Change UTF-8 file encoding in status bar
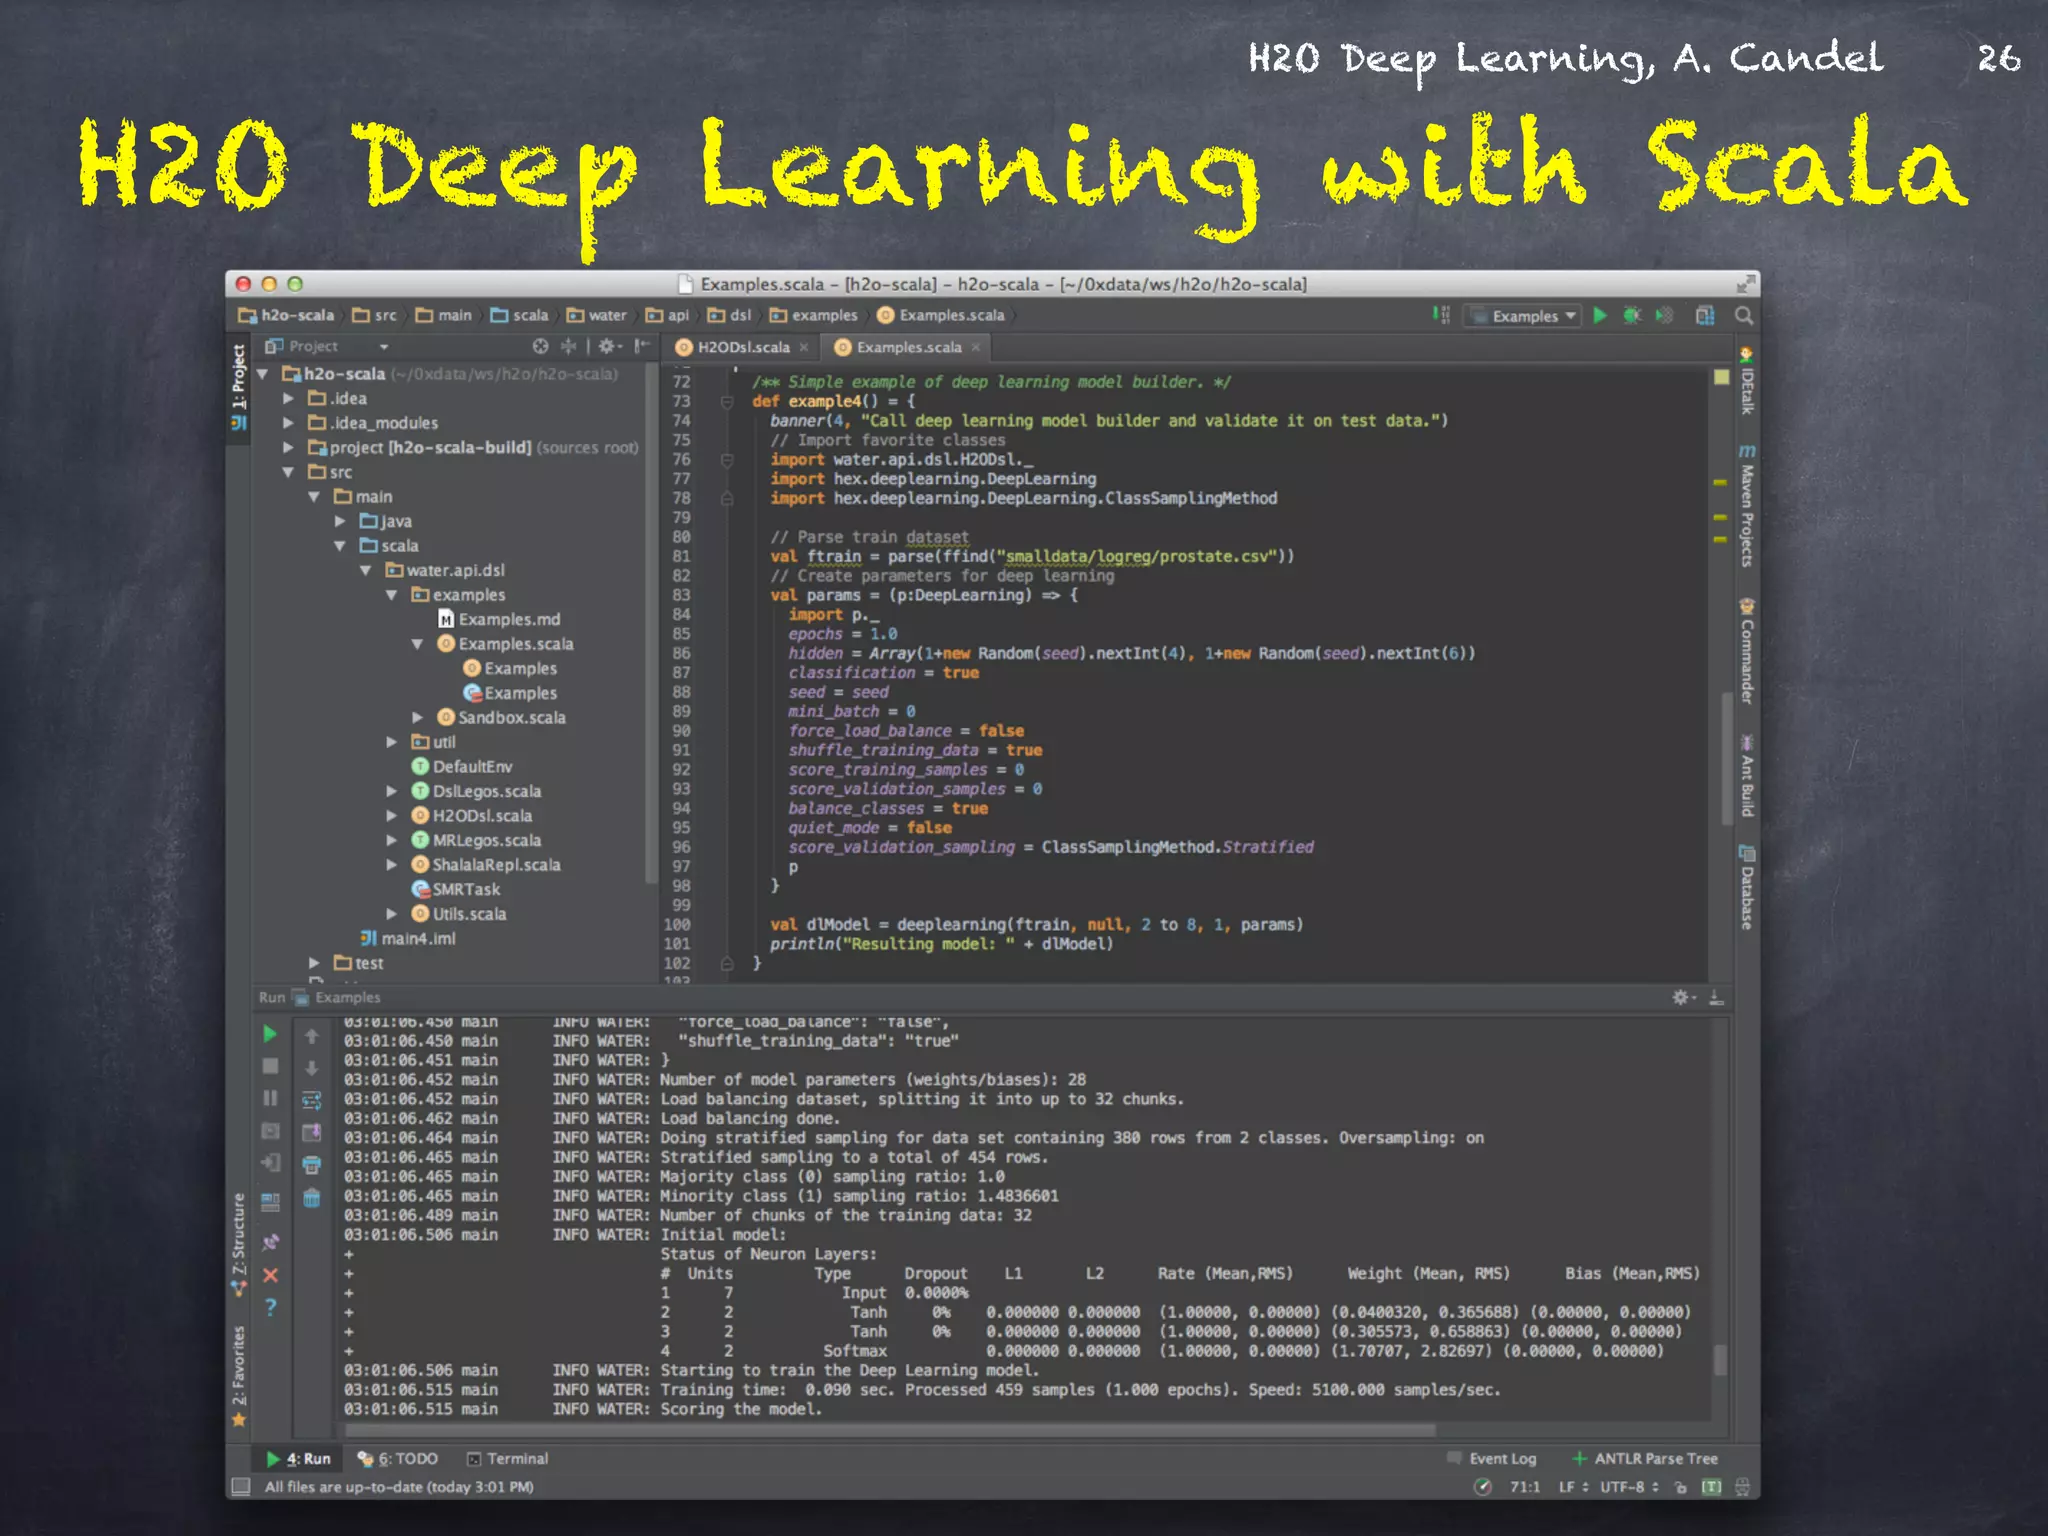 [x=1629, y=1487]
